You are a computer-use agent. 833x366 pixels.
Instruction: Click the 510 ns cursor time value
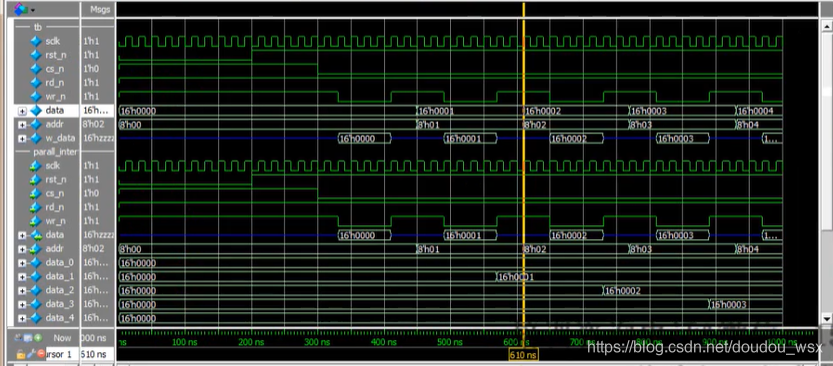[x=95, y=354]
